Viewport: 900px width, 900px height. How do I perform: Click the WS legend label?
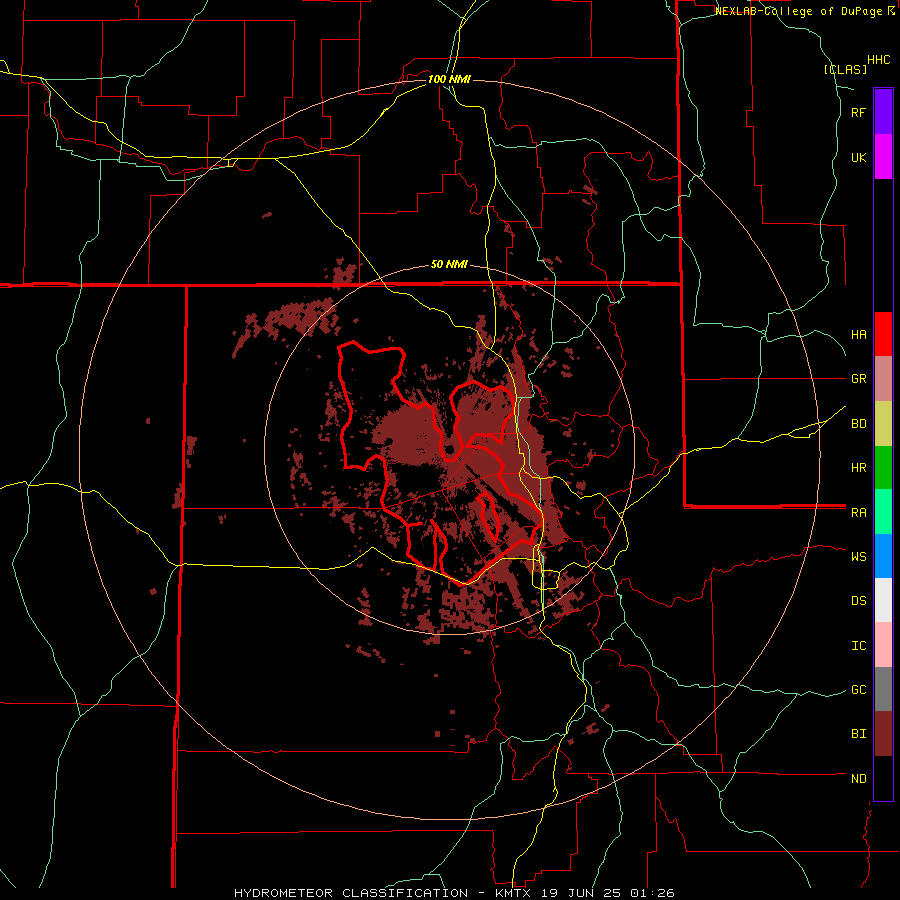point(858,557)
